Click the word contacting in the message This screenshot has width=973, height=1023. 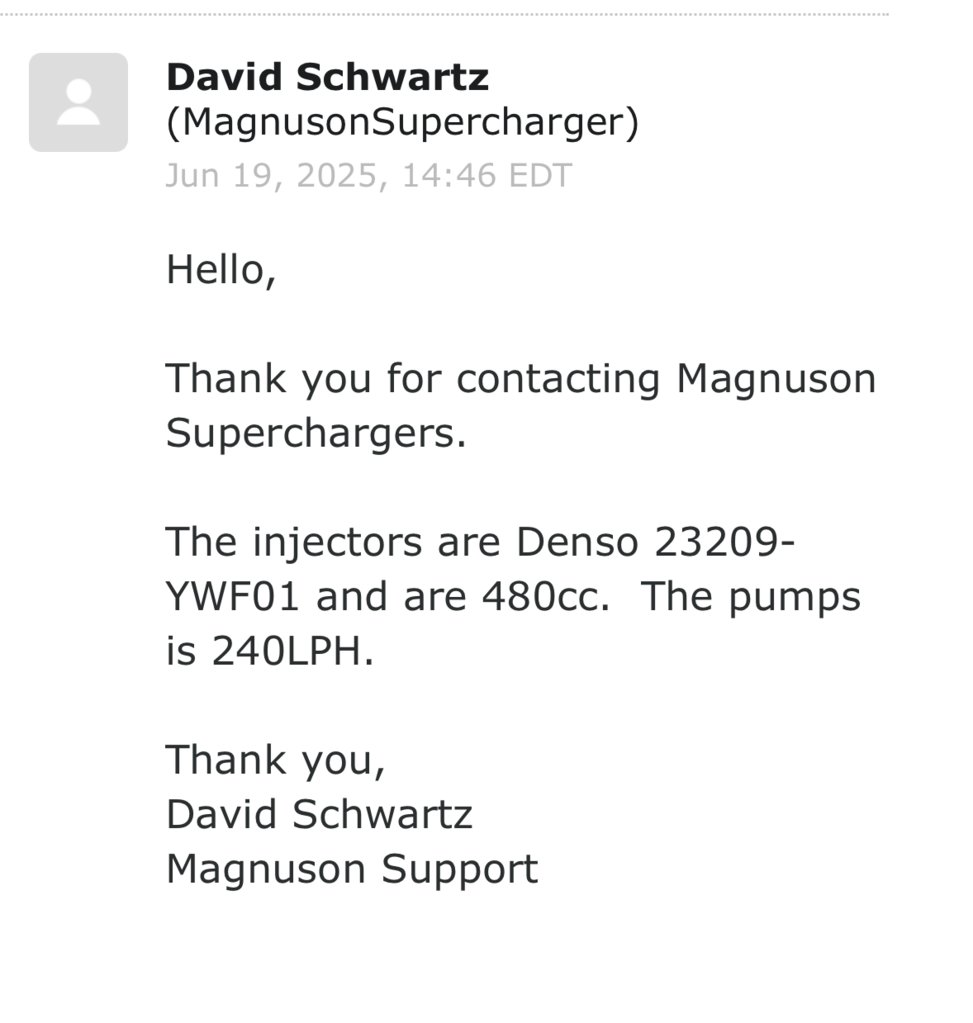point(558,379)
